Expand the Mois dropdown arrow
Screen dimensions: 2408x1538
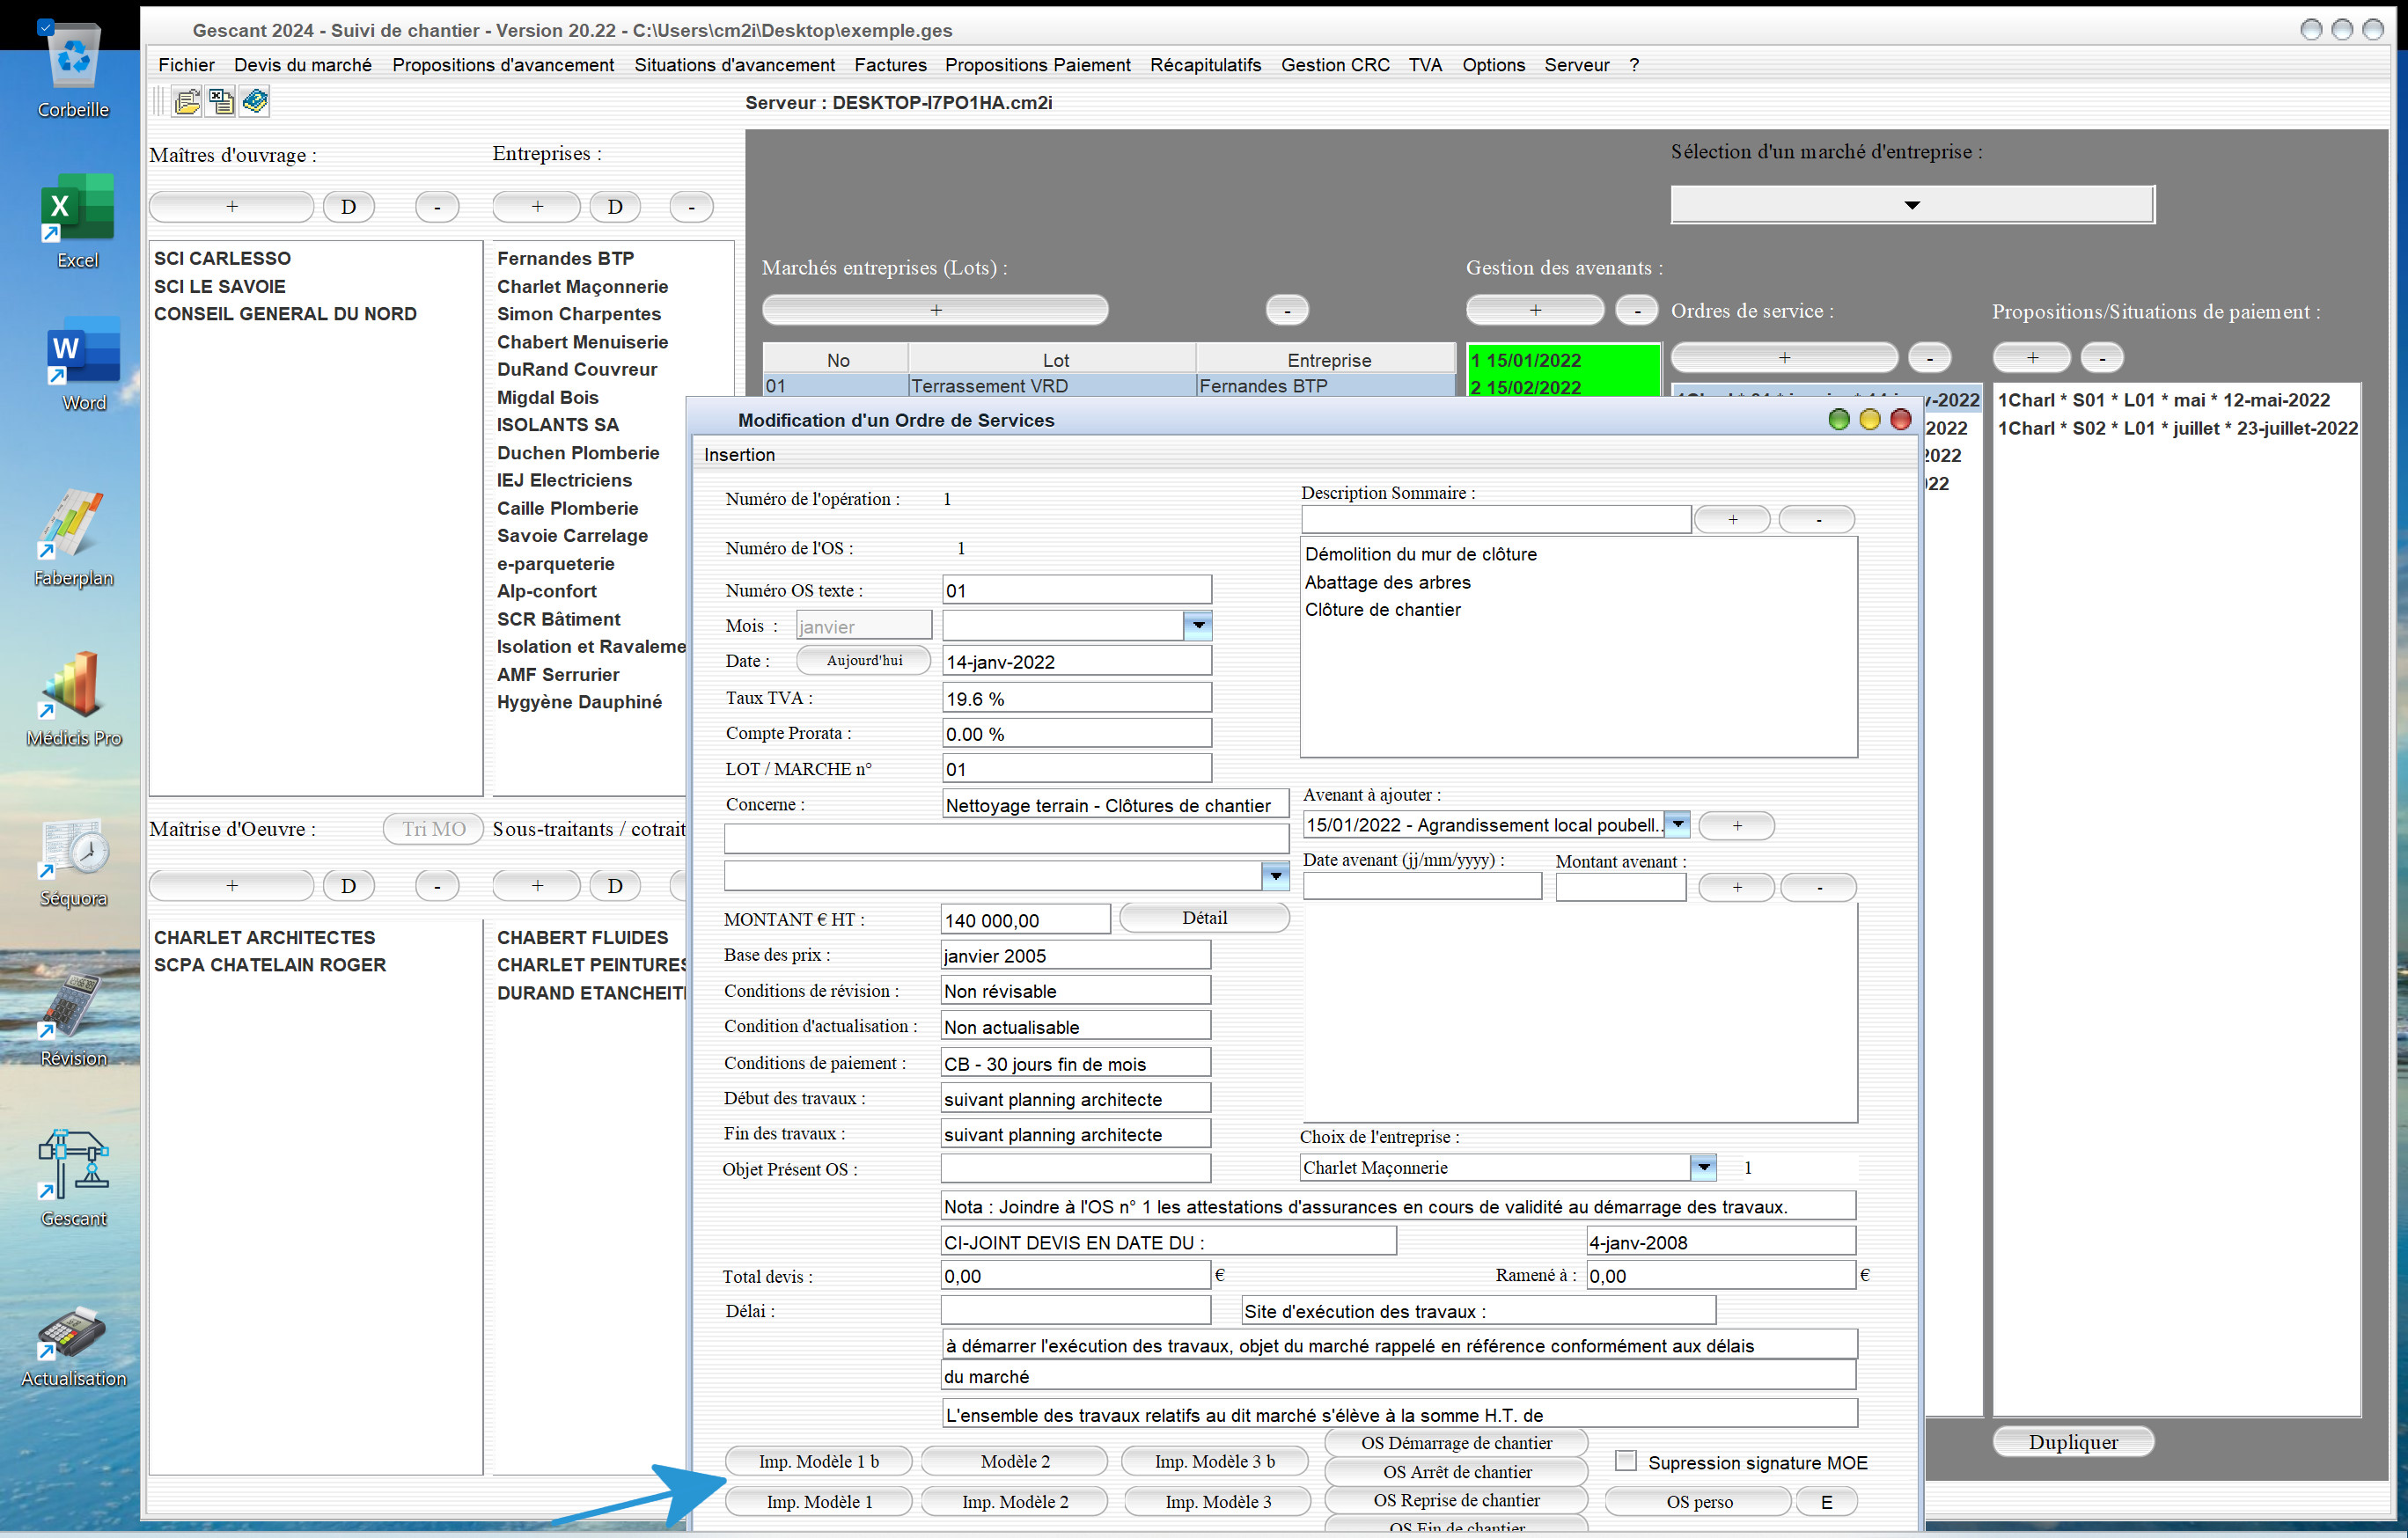pyautogui.click(x=1198, y=626)
